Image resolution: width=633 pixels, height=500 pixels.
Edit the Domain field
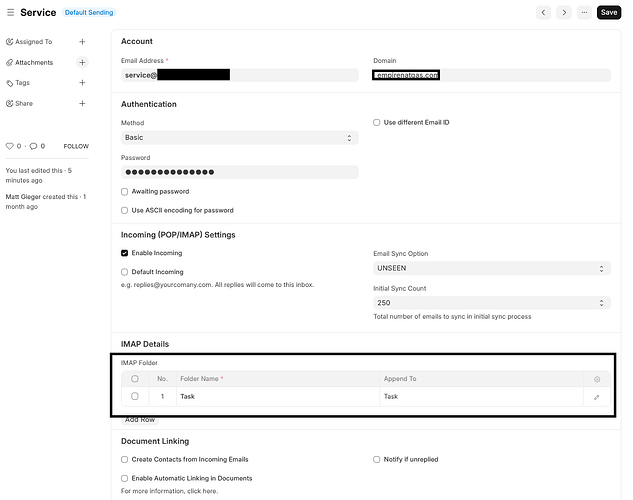pyautogui.click(x=492, y=75)
